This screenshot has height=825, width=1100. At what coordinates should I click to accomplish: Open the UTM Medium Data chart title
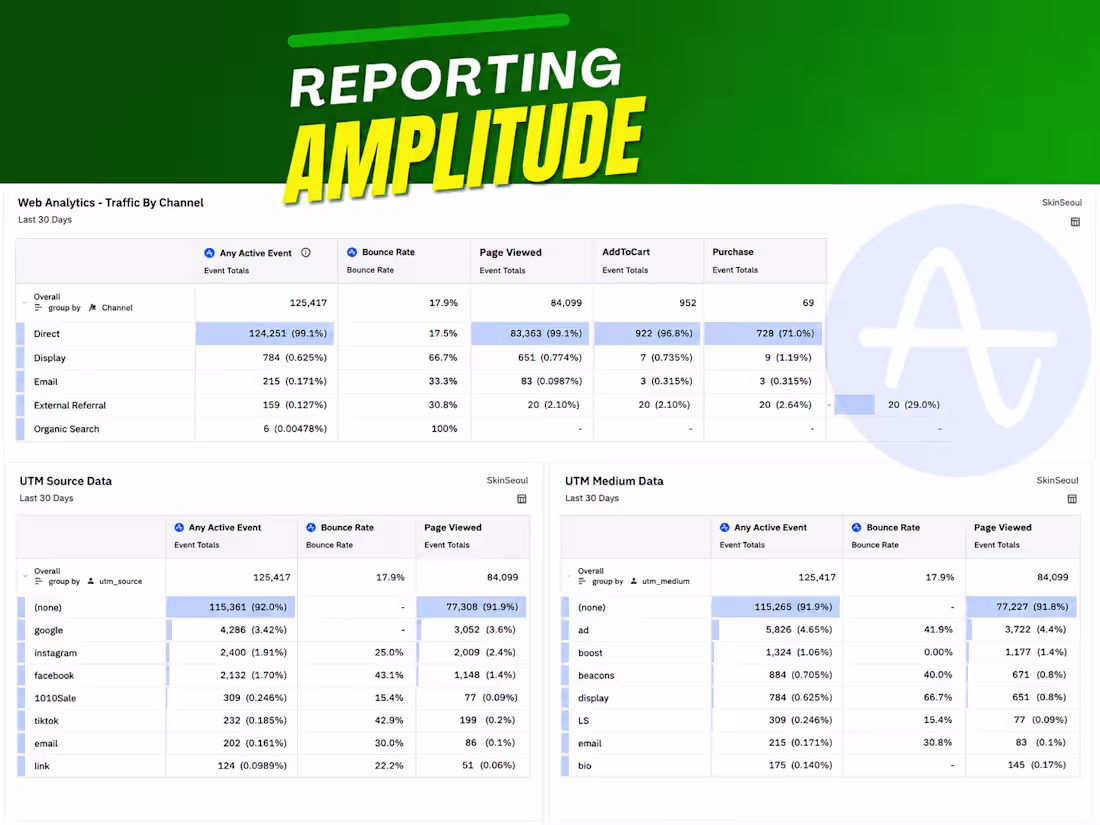[614, 481]
